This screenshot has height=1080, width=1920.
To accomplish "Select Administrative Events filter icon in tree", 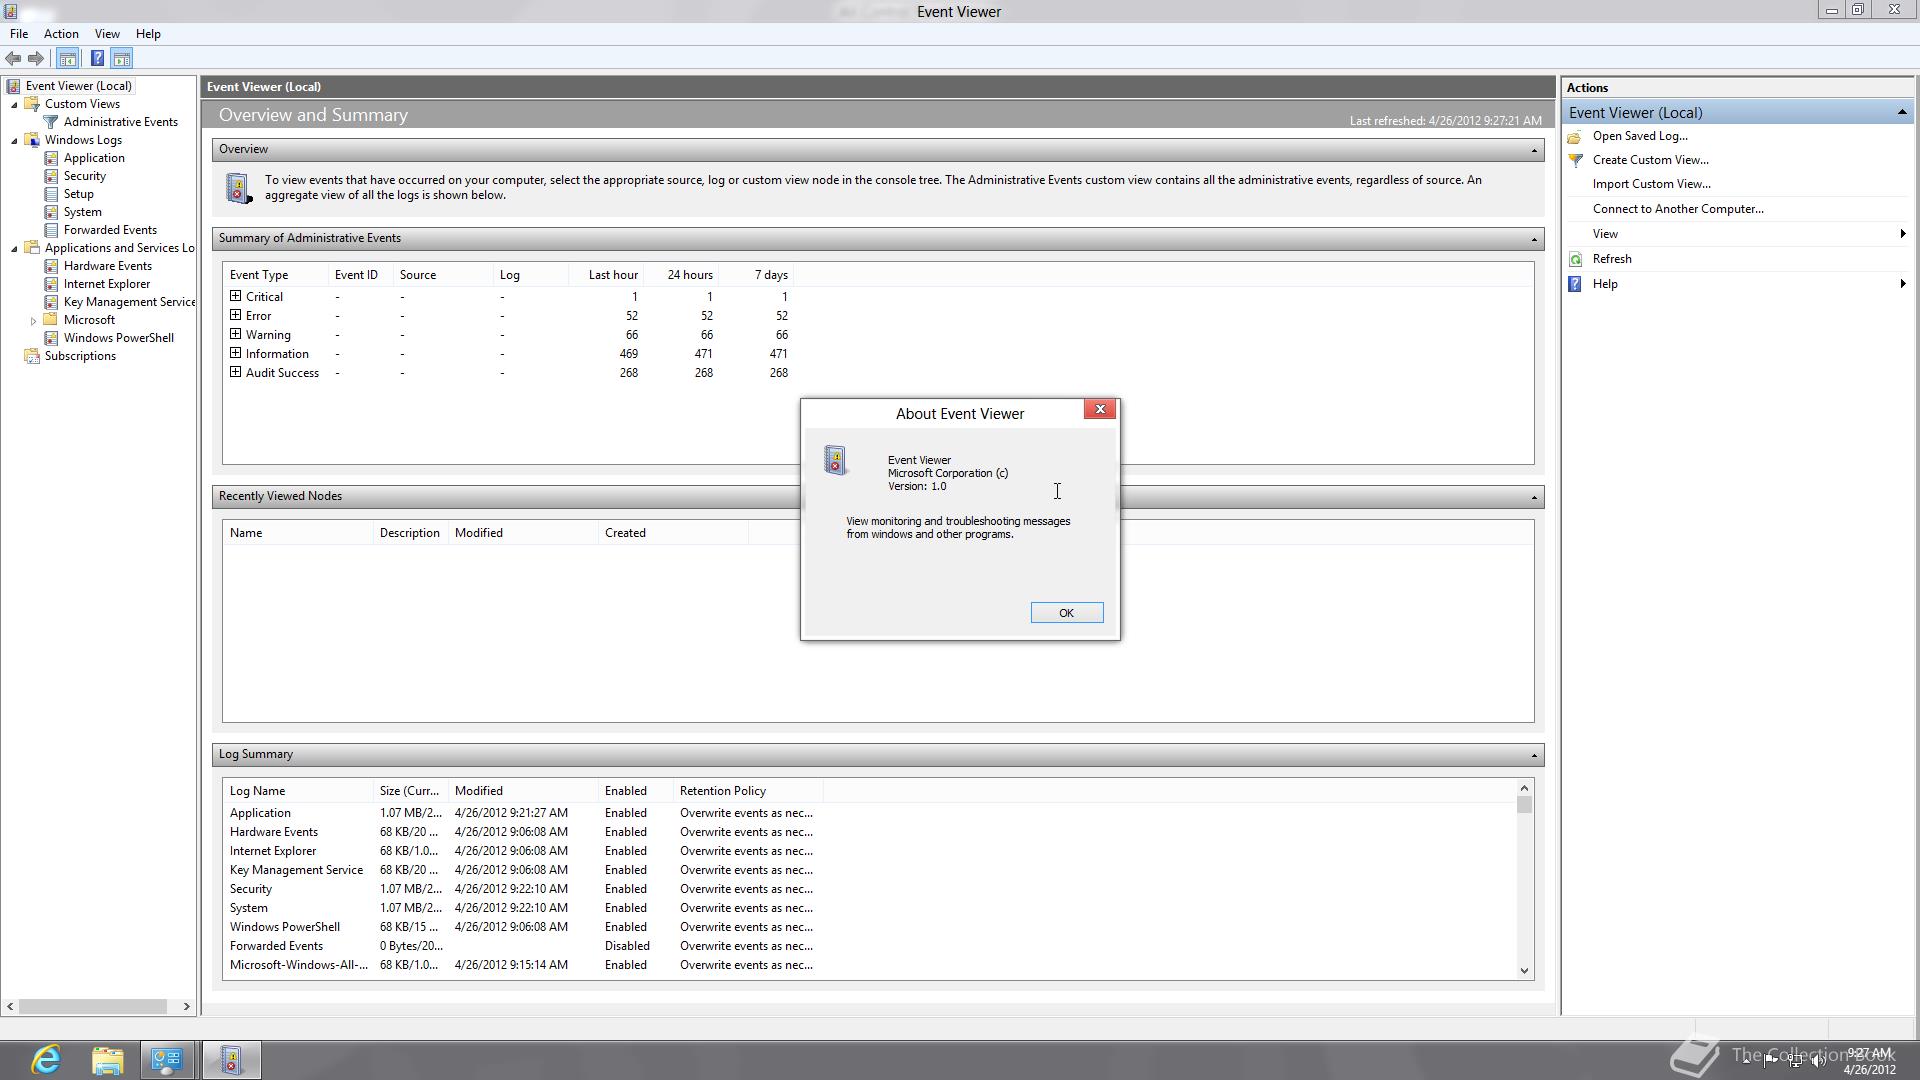I will click(51, 122).
